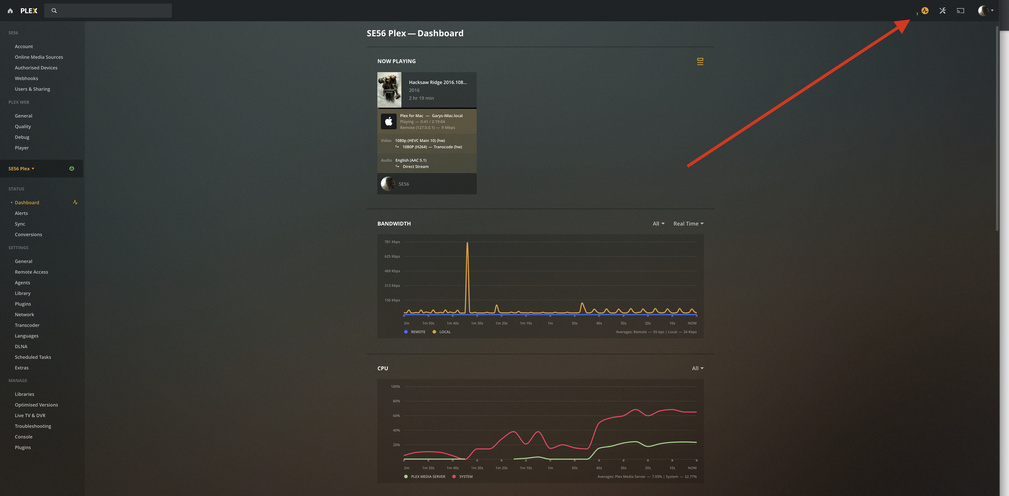This screenshot has width=1009, height=496.
Task: Open General under Plex Web
Action: [x=23, y=116]
